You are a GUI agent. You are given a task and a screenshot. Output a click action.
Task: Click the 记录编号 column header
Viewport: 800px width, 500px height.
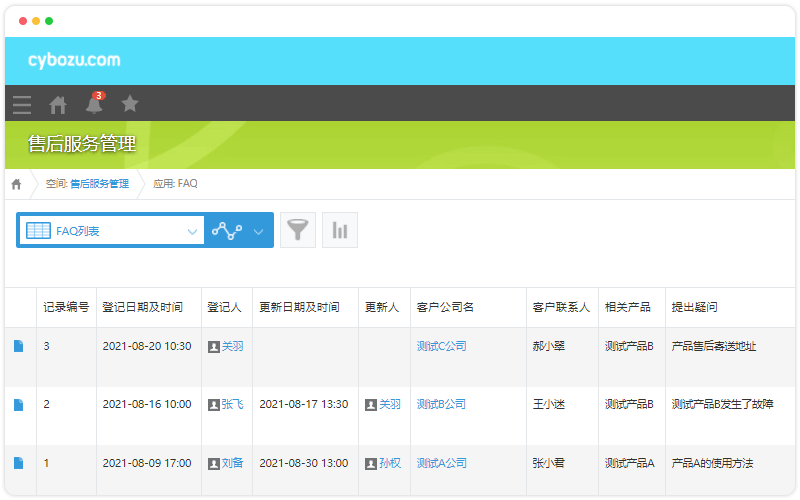pos(66,307)
